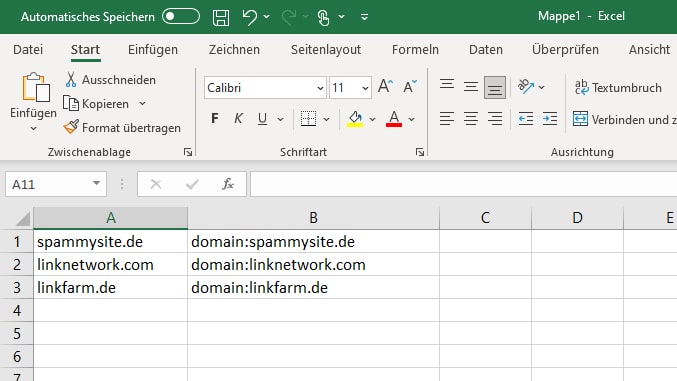Select column B header
Screen dimensions: 677x381
coord(313,218)
